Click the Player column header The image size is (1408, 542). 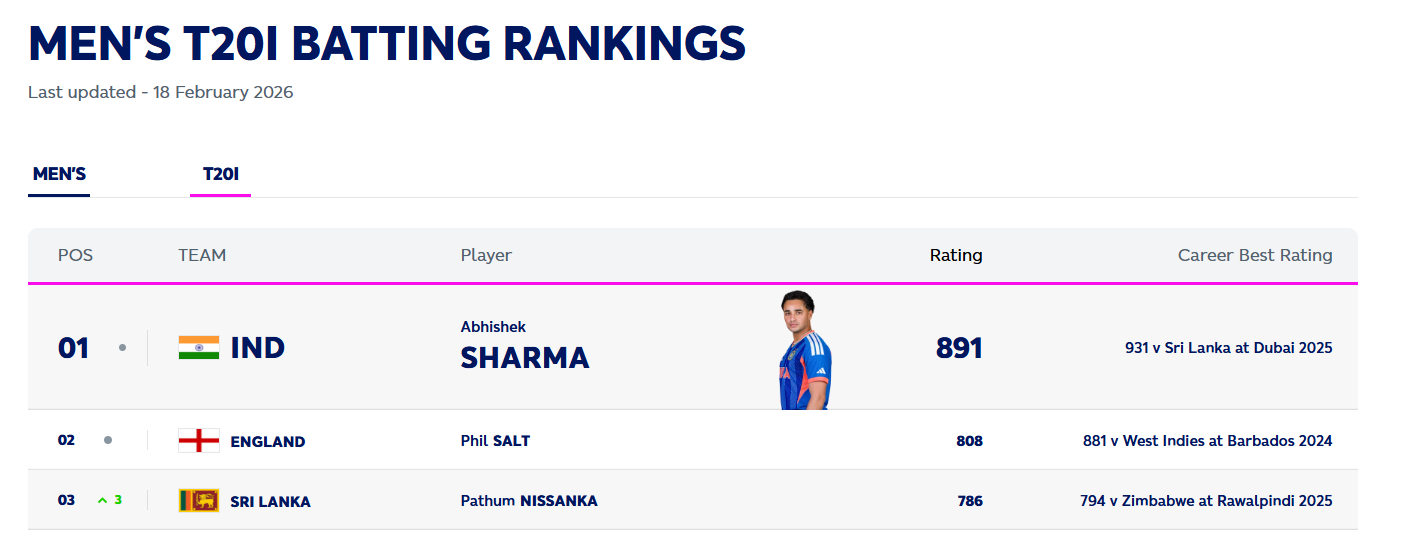pos(486,255)
